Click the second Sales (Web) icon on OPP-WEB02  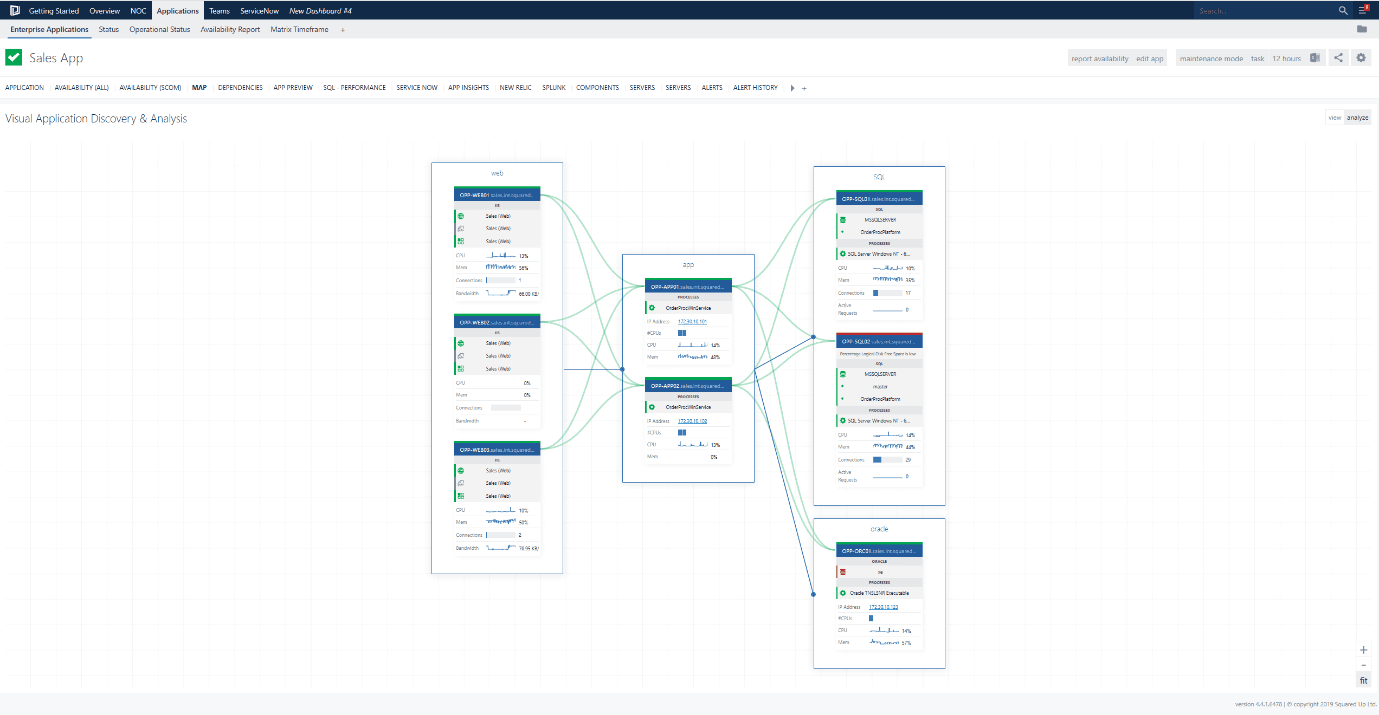[461, 356]
